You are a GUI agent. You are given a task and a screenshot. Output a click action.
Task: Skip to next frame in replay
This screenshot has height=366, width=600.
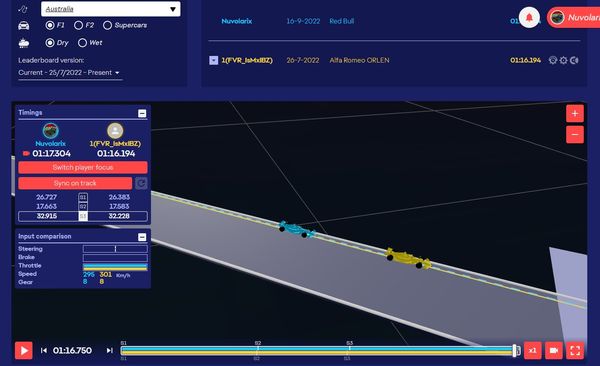[x=110, y=350]
